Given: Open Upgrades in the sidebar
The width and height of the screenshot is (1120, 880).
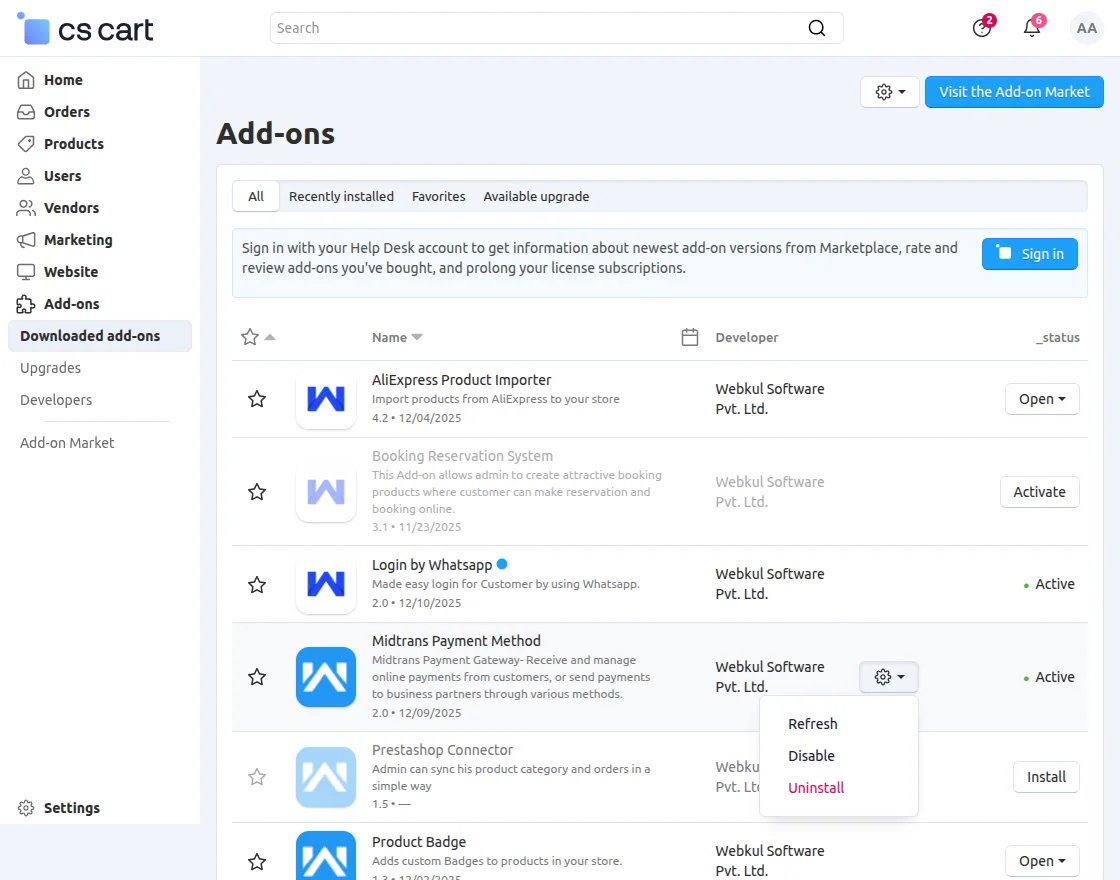Looking at the screenshot, I should (50, 368).
